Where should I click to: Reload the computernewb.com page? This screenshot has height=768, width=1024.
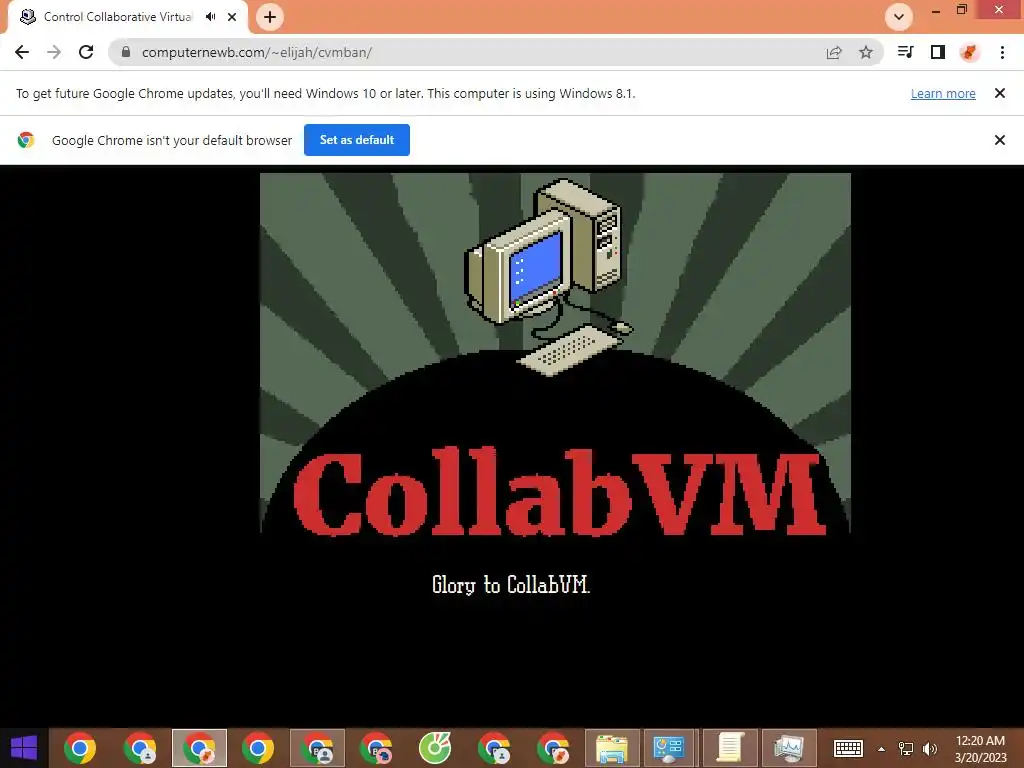(86, 52)
